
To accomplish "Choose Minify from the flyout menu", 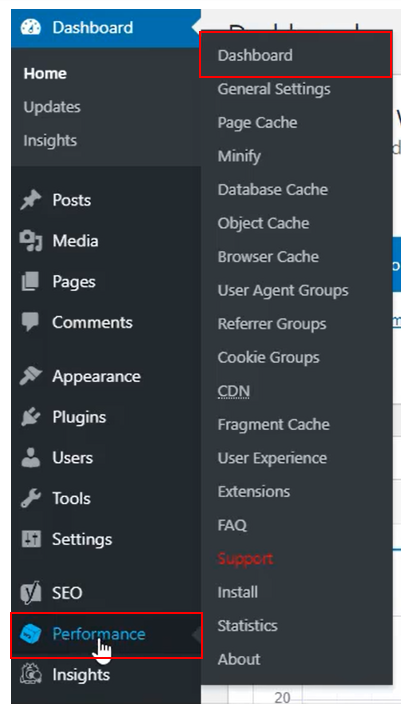I will 239,156.
